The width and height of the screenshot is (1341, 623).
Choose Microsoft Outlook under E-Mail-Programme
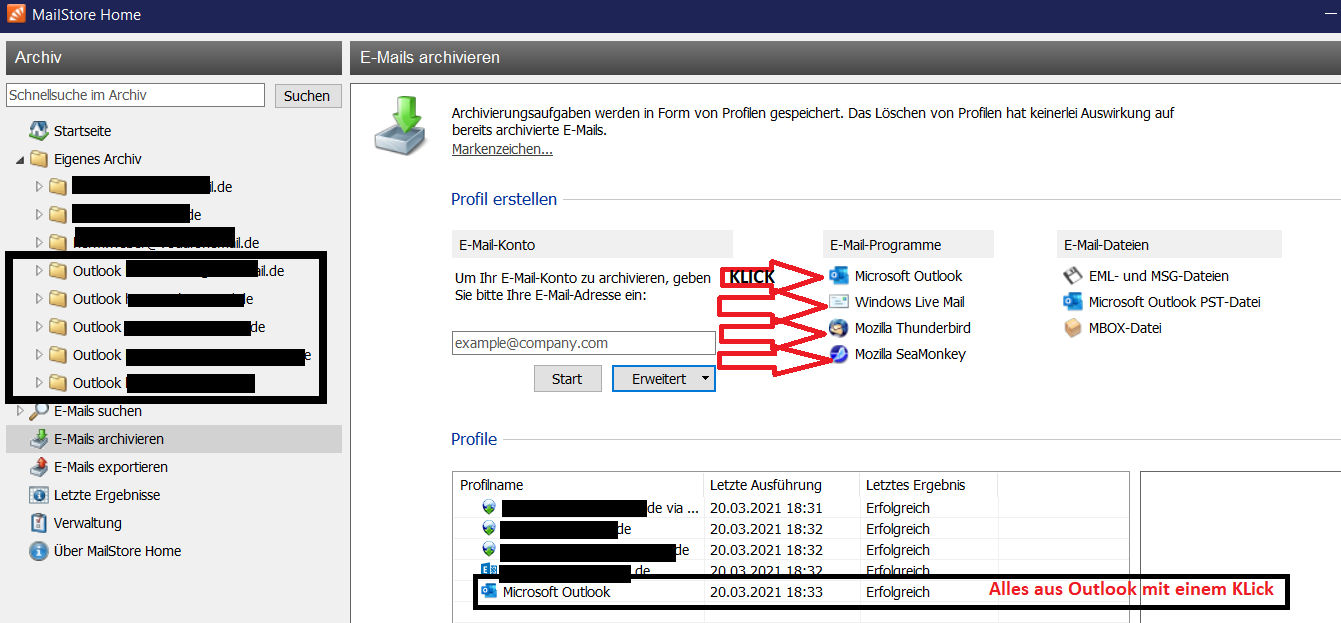point(908,276)
